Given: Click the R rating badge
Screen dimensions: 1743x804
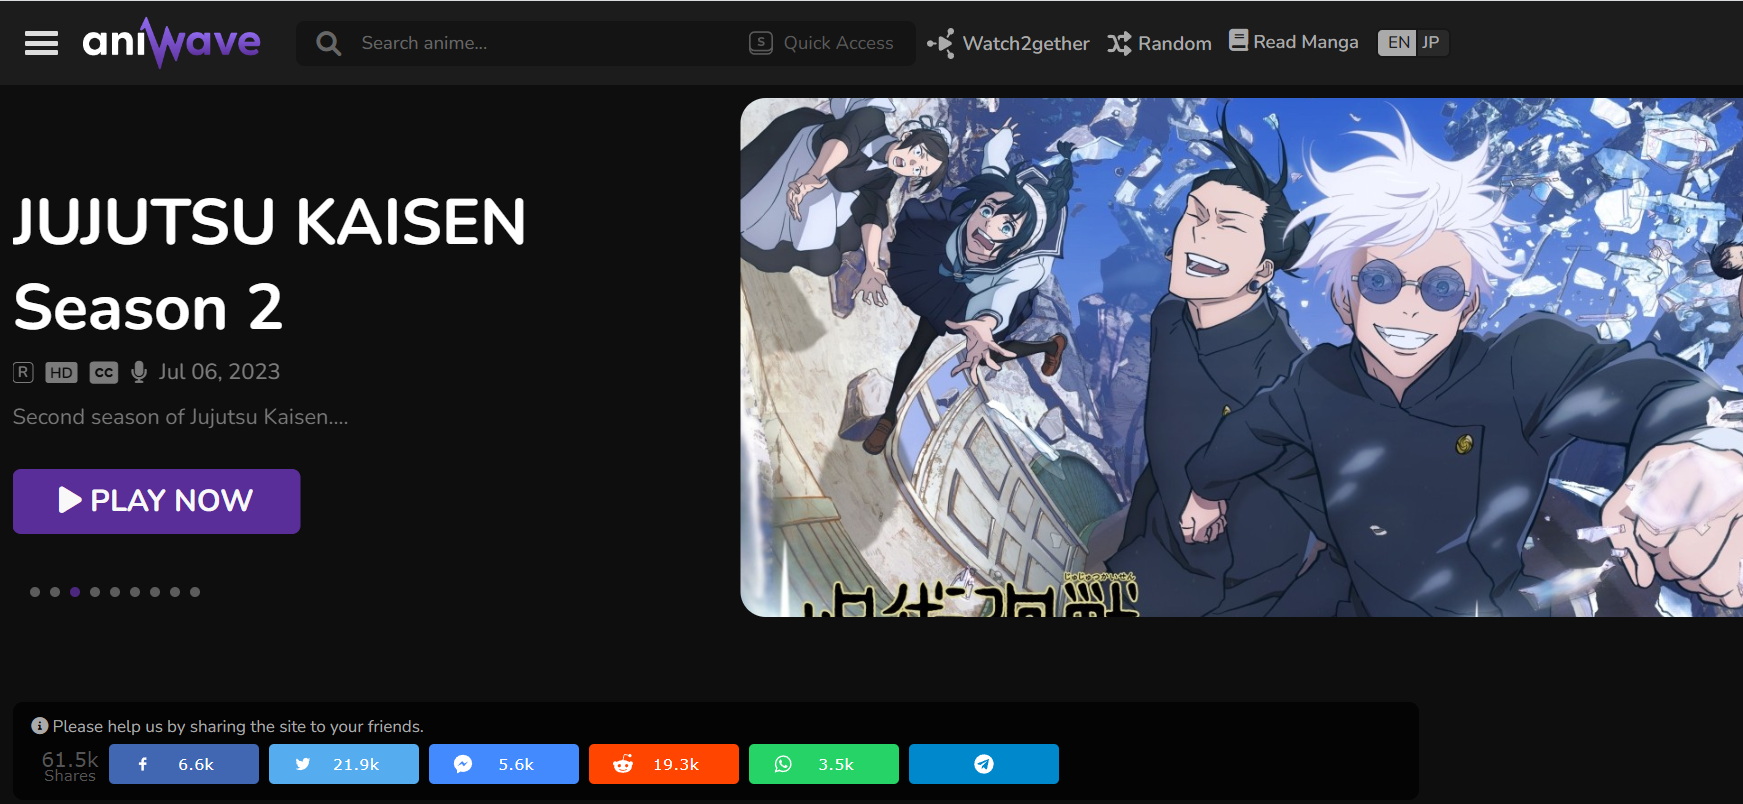Looking at the screenshot, I should pos(23,372).
